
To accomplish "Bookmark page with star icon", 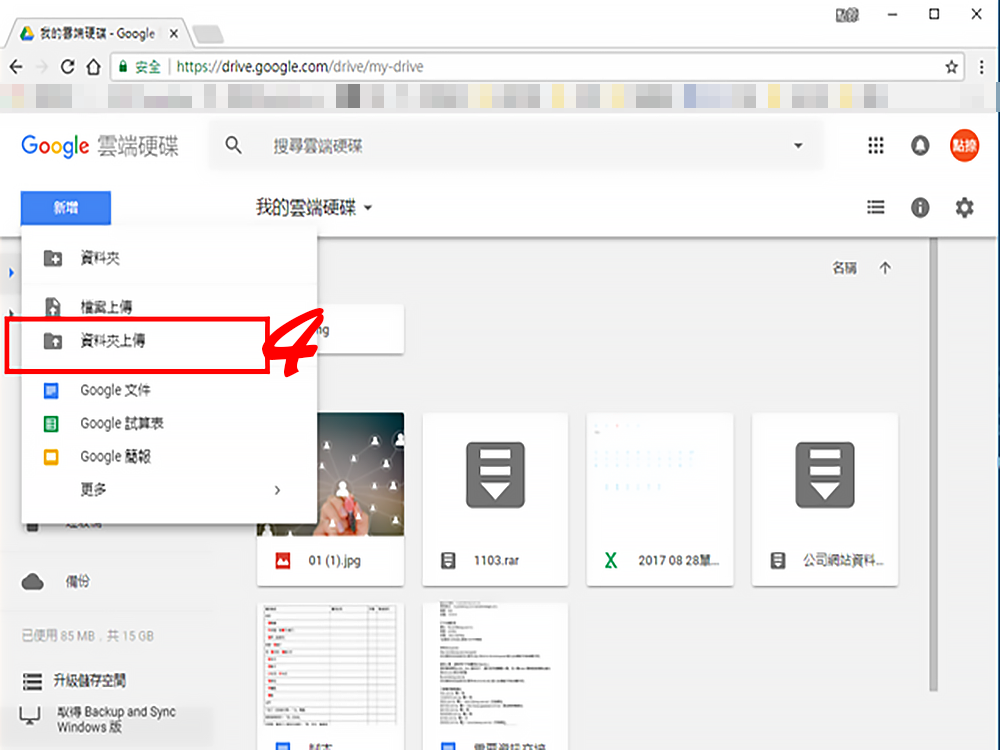I will click(952, 67).
